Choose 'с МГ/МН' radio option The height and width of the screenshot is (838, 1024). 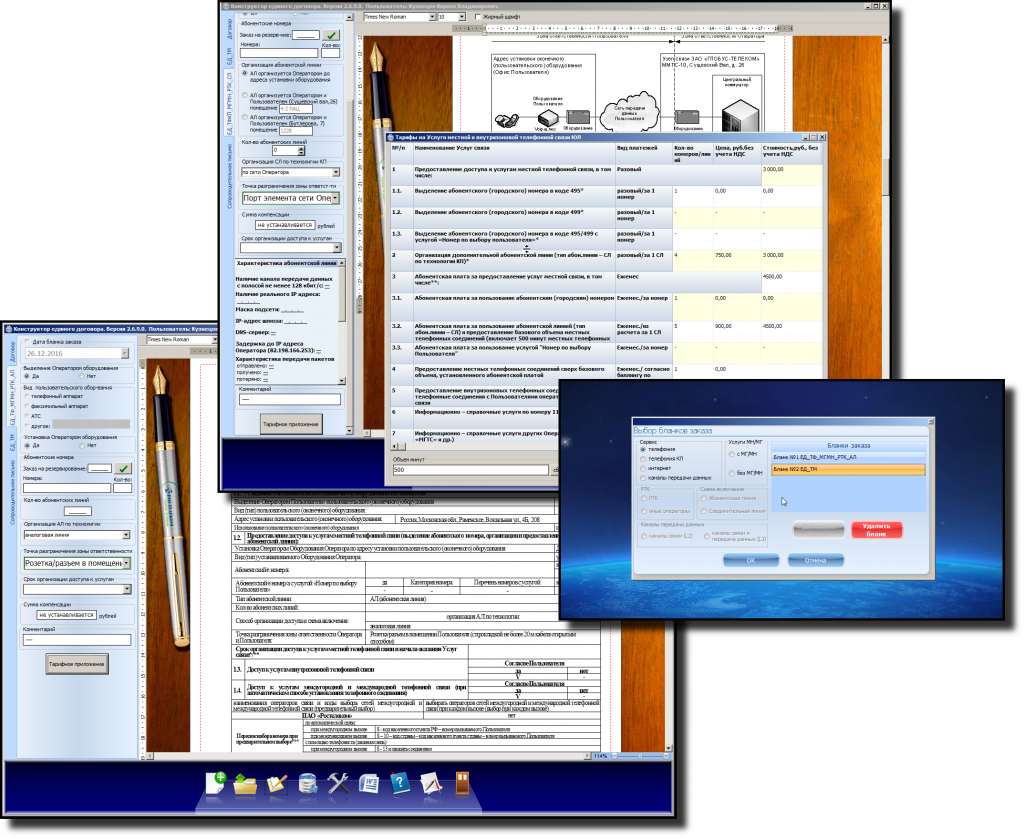pos(731,455)
